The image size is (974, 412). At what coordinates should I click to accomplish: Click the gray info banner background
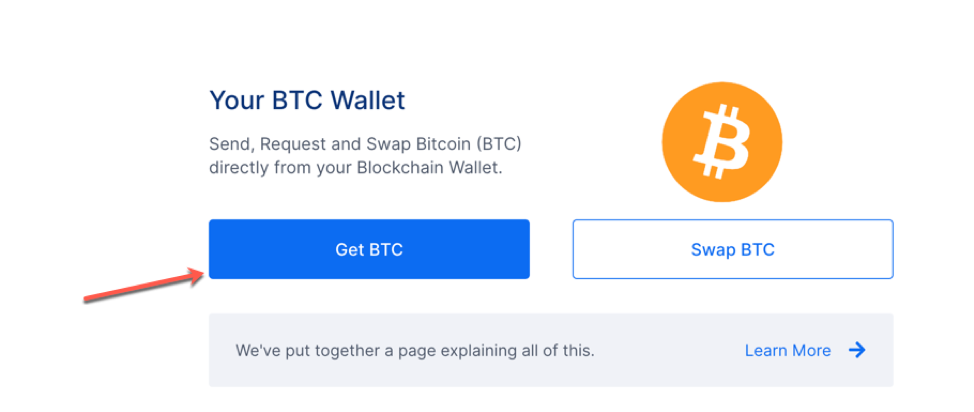pos(551,350)
